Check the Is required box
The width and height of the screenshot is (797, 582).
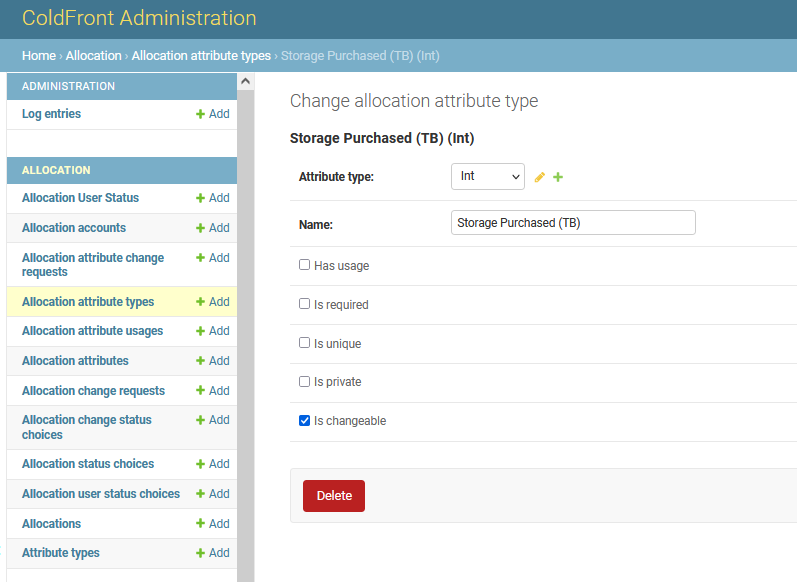point(304,304)
